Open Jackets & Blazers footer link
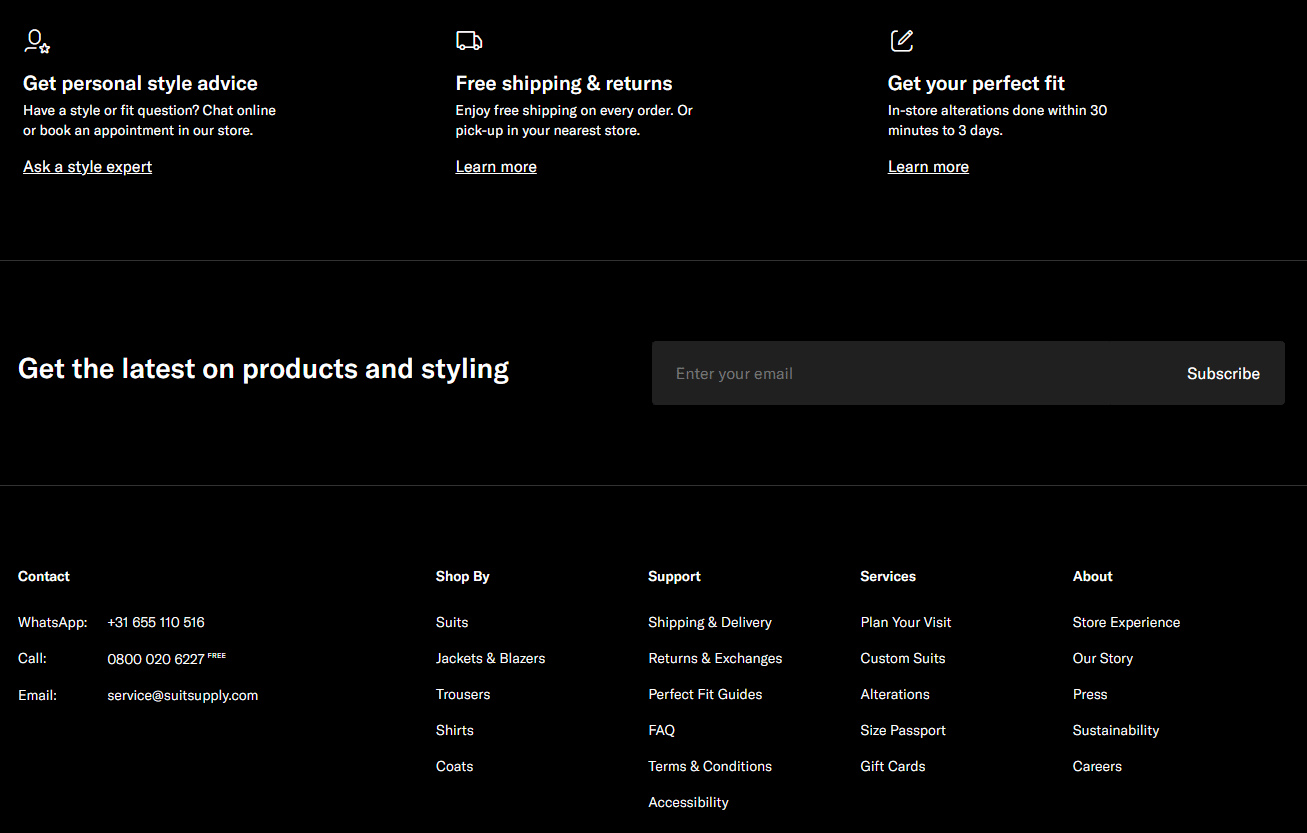This screenshot has width=1307, height=833. point(490,658)
